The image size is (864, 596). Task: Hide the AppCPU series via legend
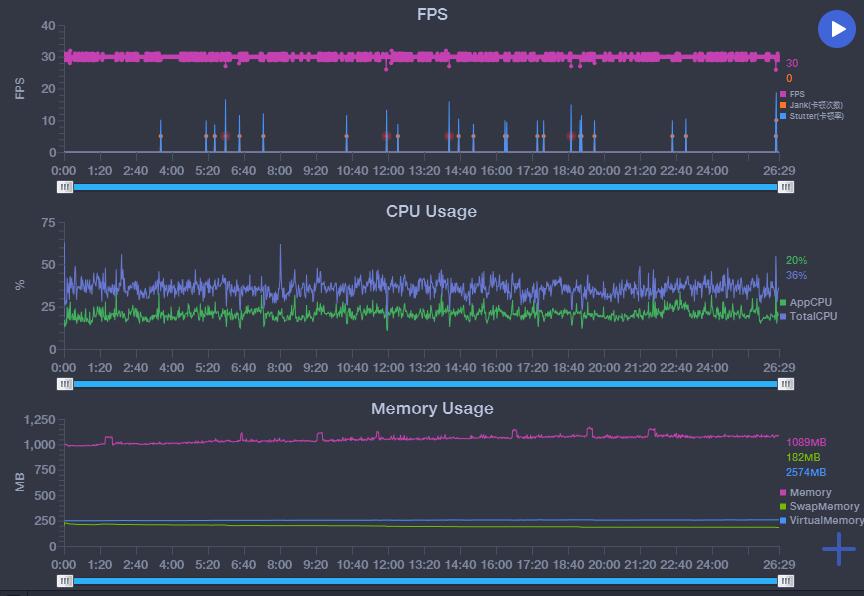coord(806,302)
